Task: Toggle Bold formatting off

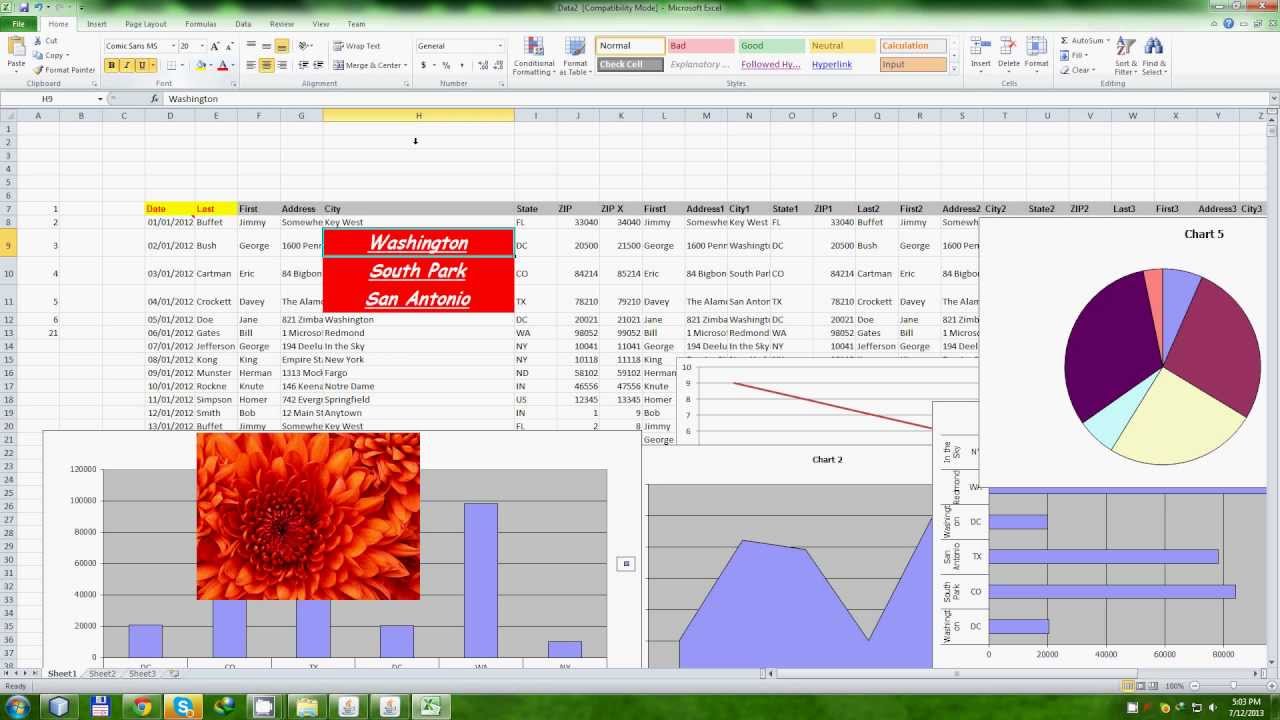Action: (x=112, y=65)
